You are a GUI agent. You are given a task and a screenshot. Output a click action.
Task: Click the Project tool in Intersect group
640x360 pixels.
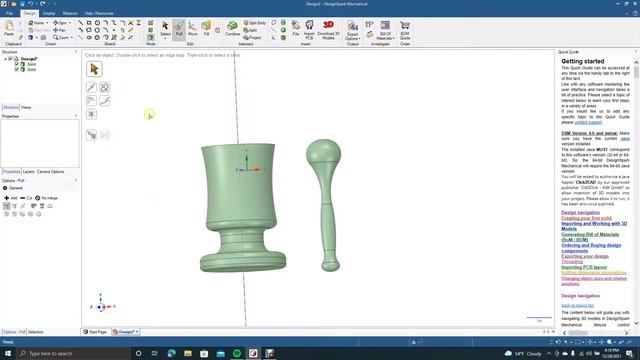pos(252,38)
